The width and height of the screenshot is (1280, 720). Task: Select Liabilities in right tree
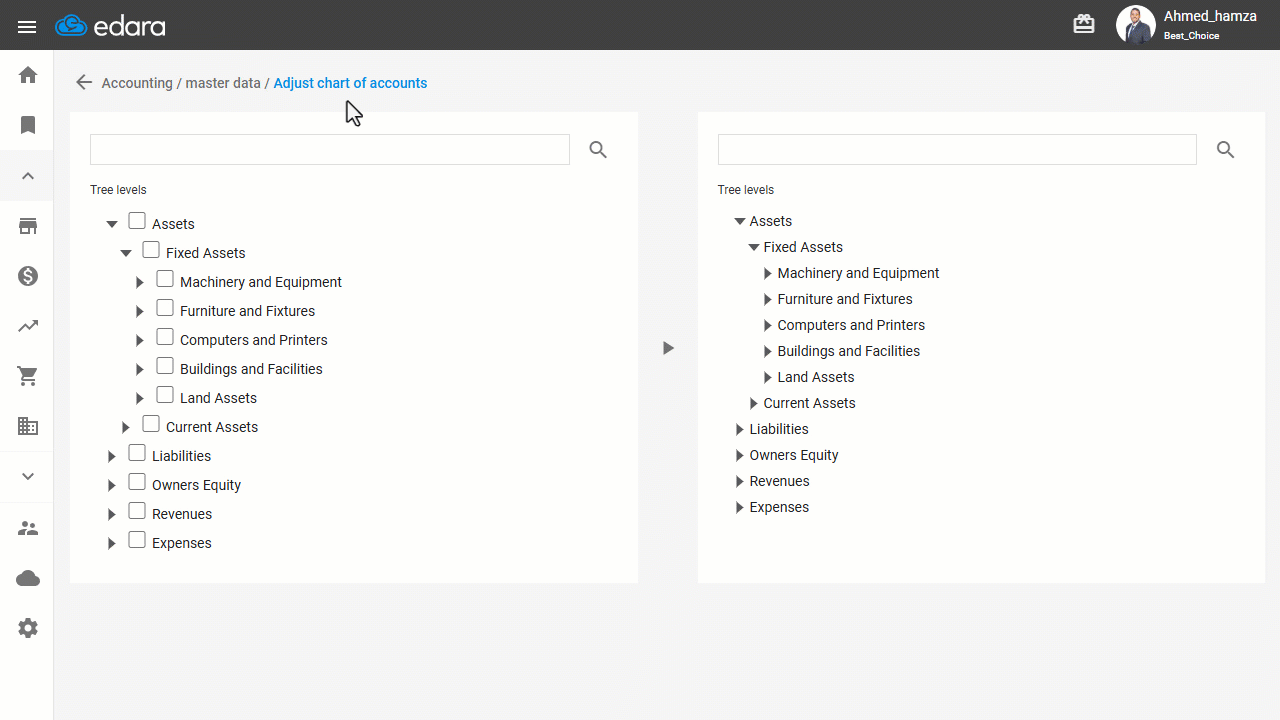tap(779, 429)
